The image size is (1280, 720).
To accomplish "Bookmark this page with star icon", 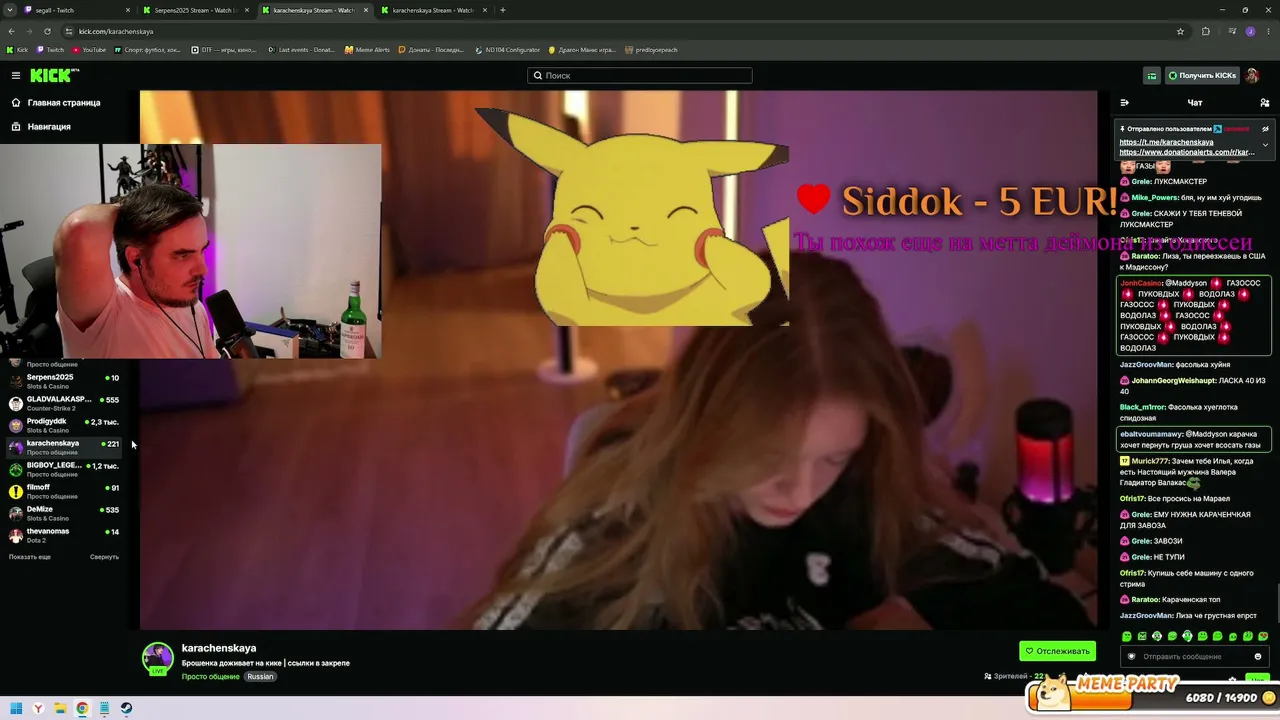I will pos(1180,31).
